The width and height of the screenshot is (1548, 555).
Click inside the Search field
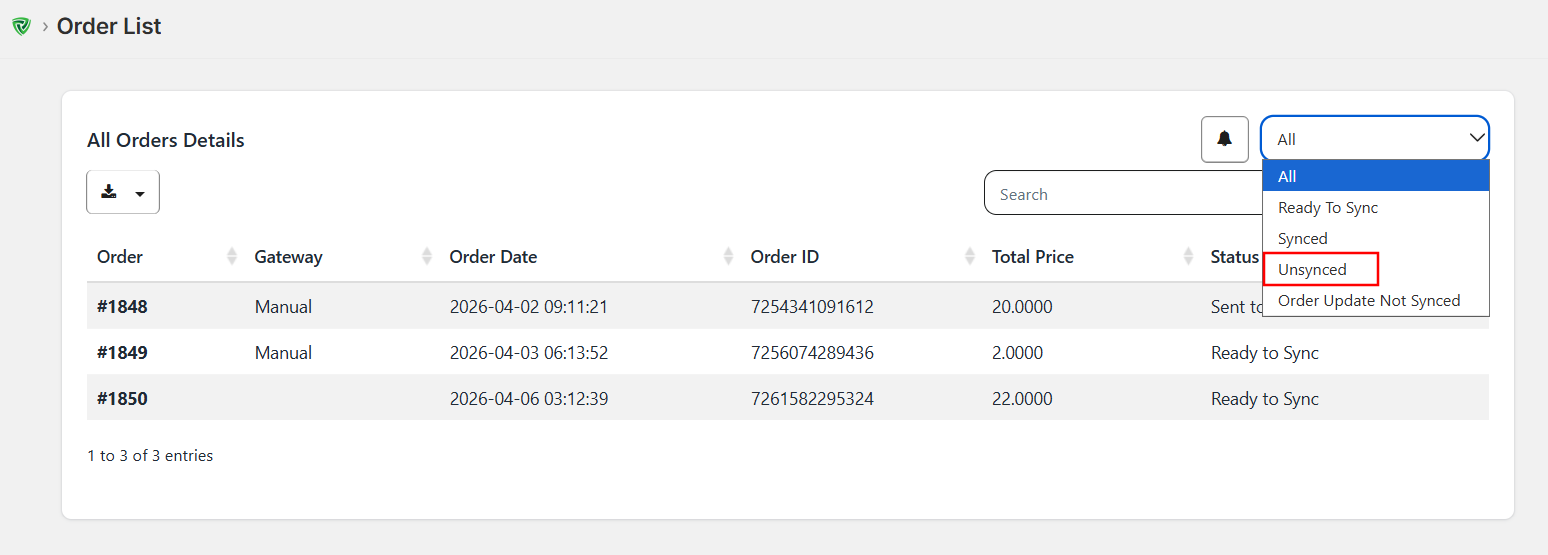click(1120, 194)
